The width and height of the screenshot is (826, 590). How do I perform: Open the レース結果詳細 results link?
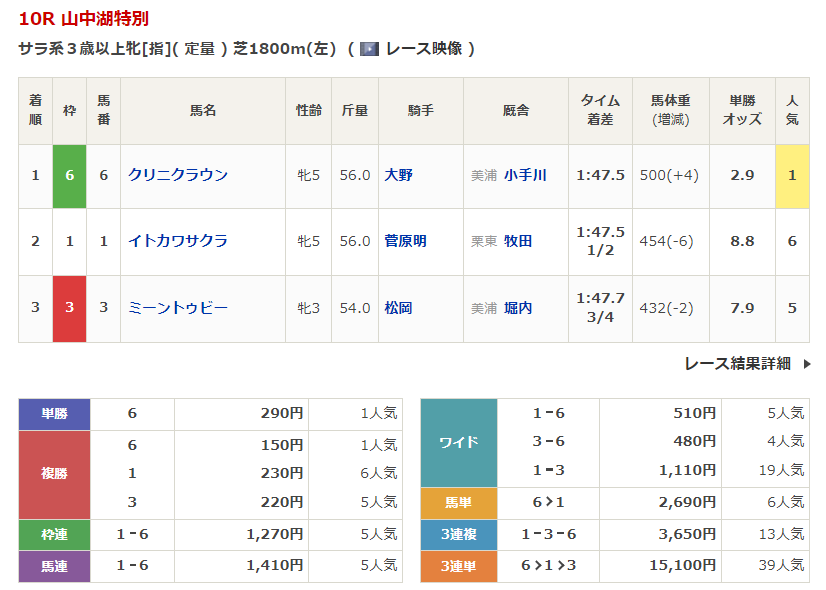click(x=737, y=364)
